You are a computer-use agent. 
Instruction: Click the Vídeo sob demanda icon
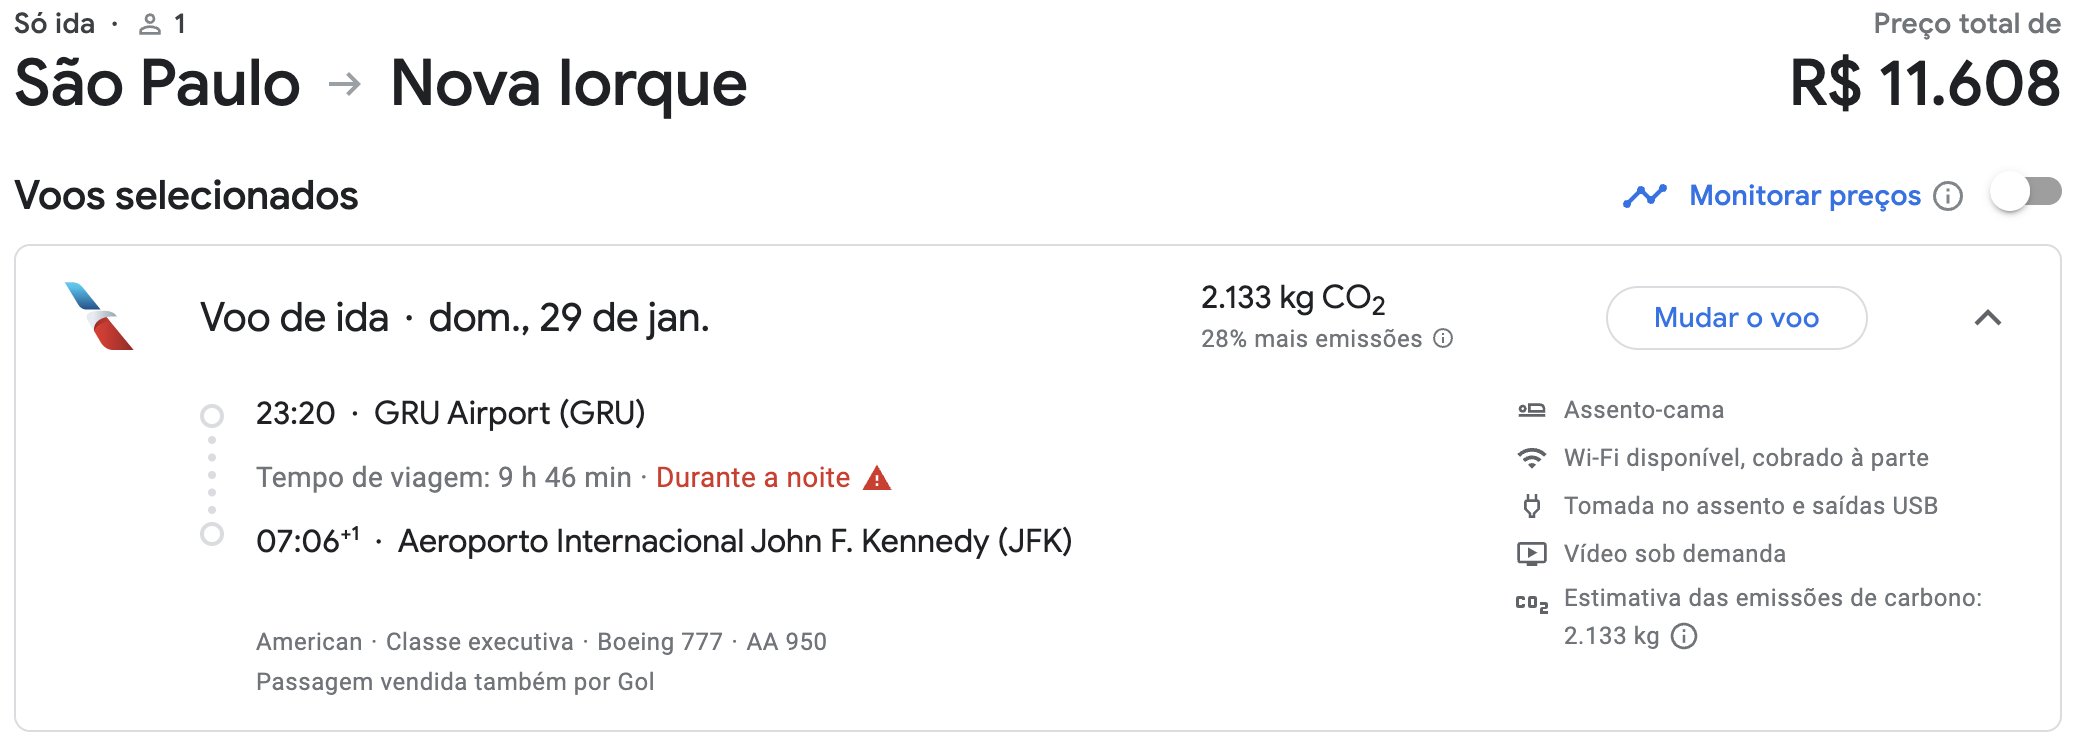tap(1532, 554)
